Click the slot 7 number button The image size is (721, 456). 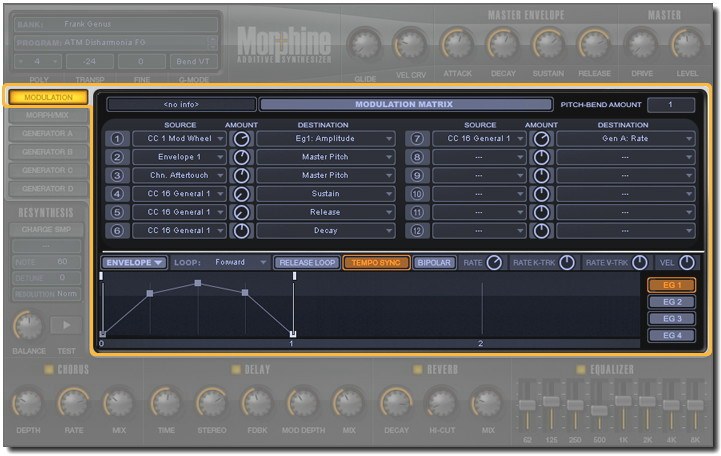(x=417, y=139)
